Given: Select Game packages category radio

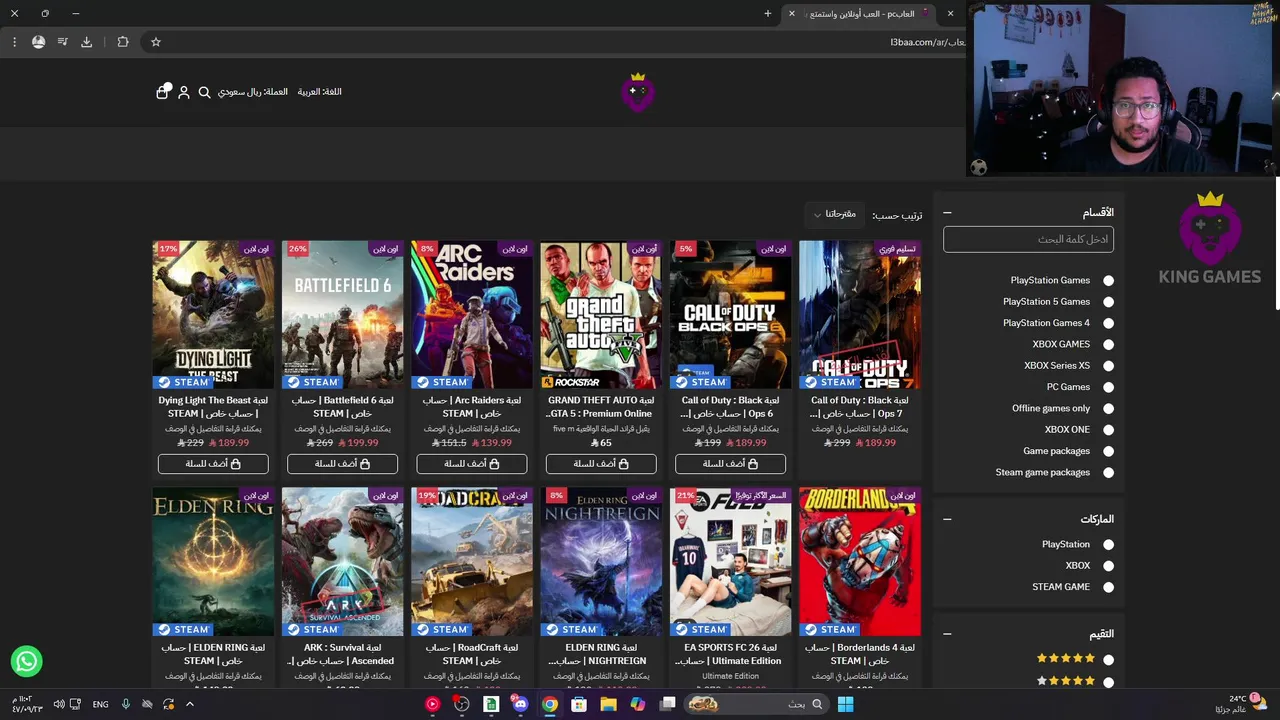Looking at the screenshot, I should point(1108,451).
